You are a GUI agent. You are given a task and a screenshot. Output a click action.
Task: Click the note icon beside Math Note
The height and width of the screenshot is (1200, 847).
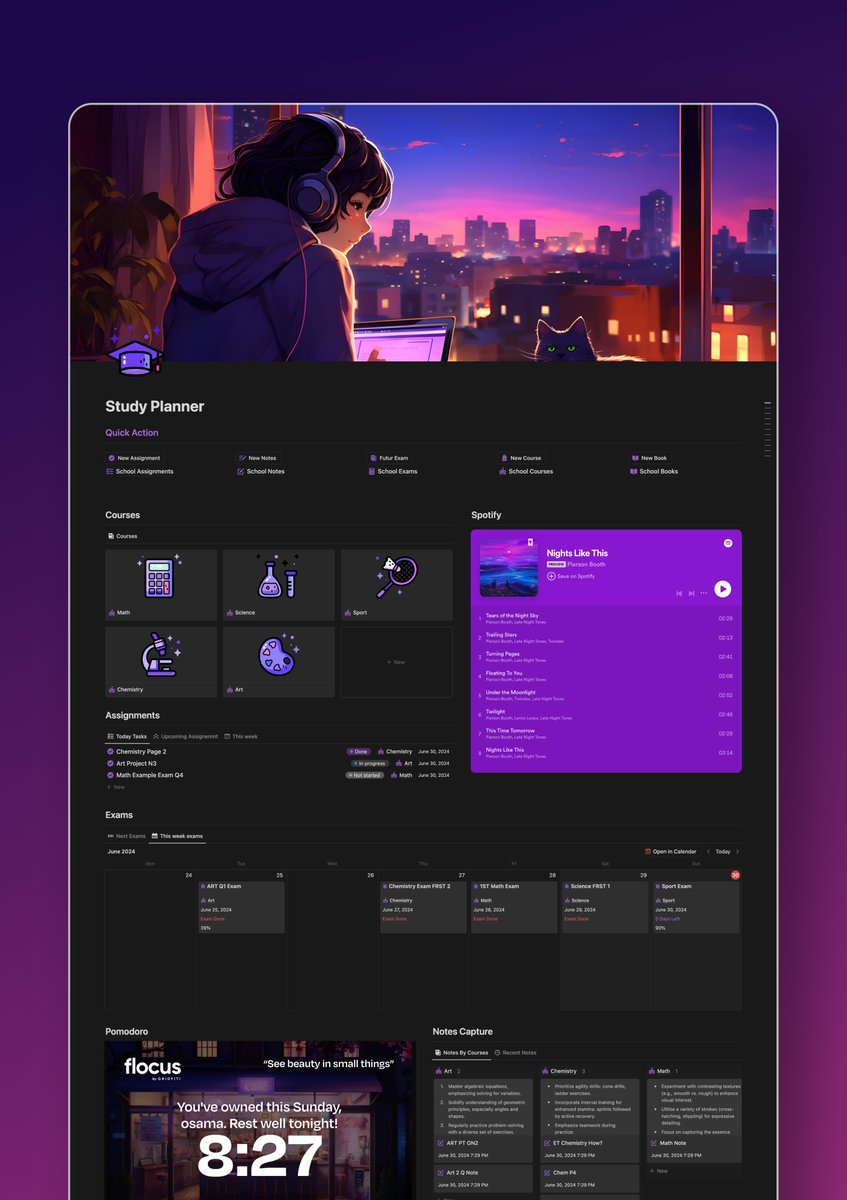click(x=654, y=1143)
